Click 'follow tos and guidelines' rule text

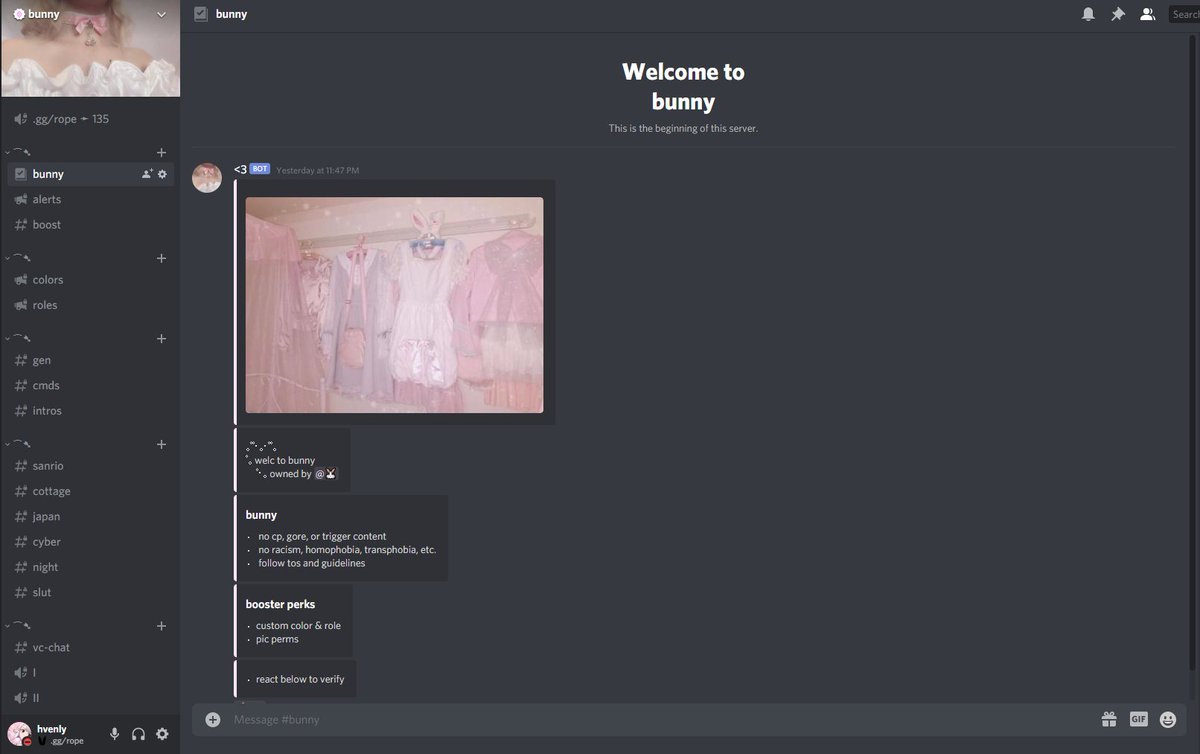point(312,563)
